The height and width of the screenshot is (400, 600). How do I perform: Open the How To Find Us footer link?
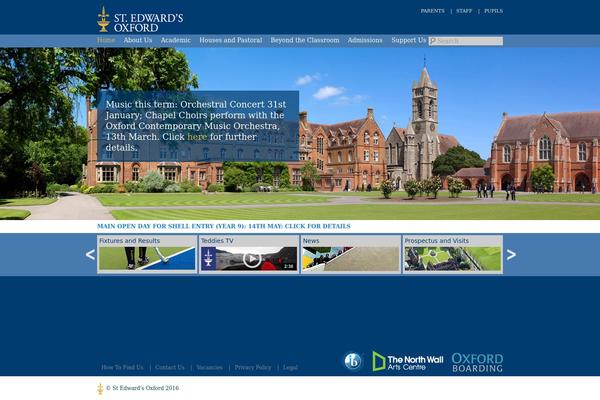[122, 367]
